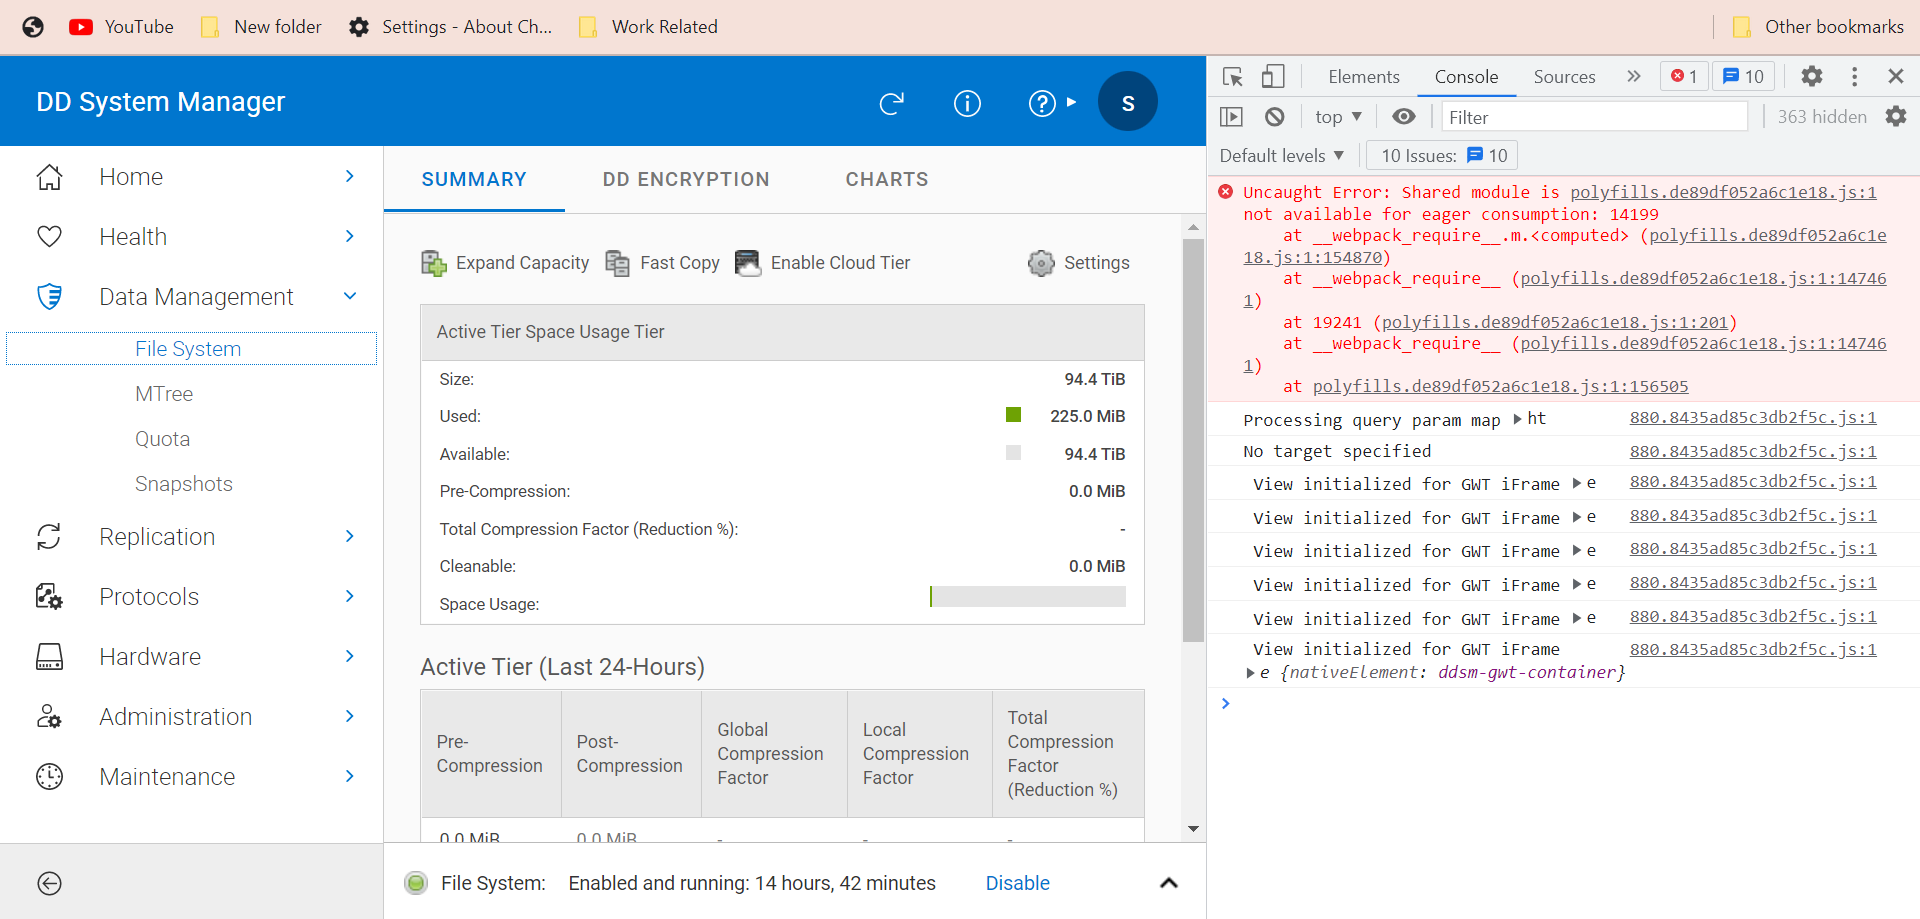Collapse the Data Management chevron
The height and width of the screenshot is (919, 1920).
point(350,297)
